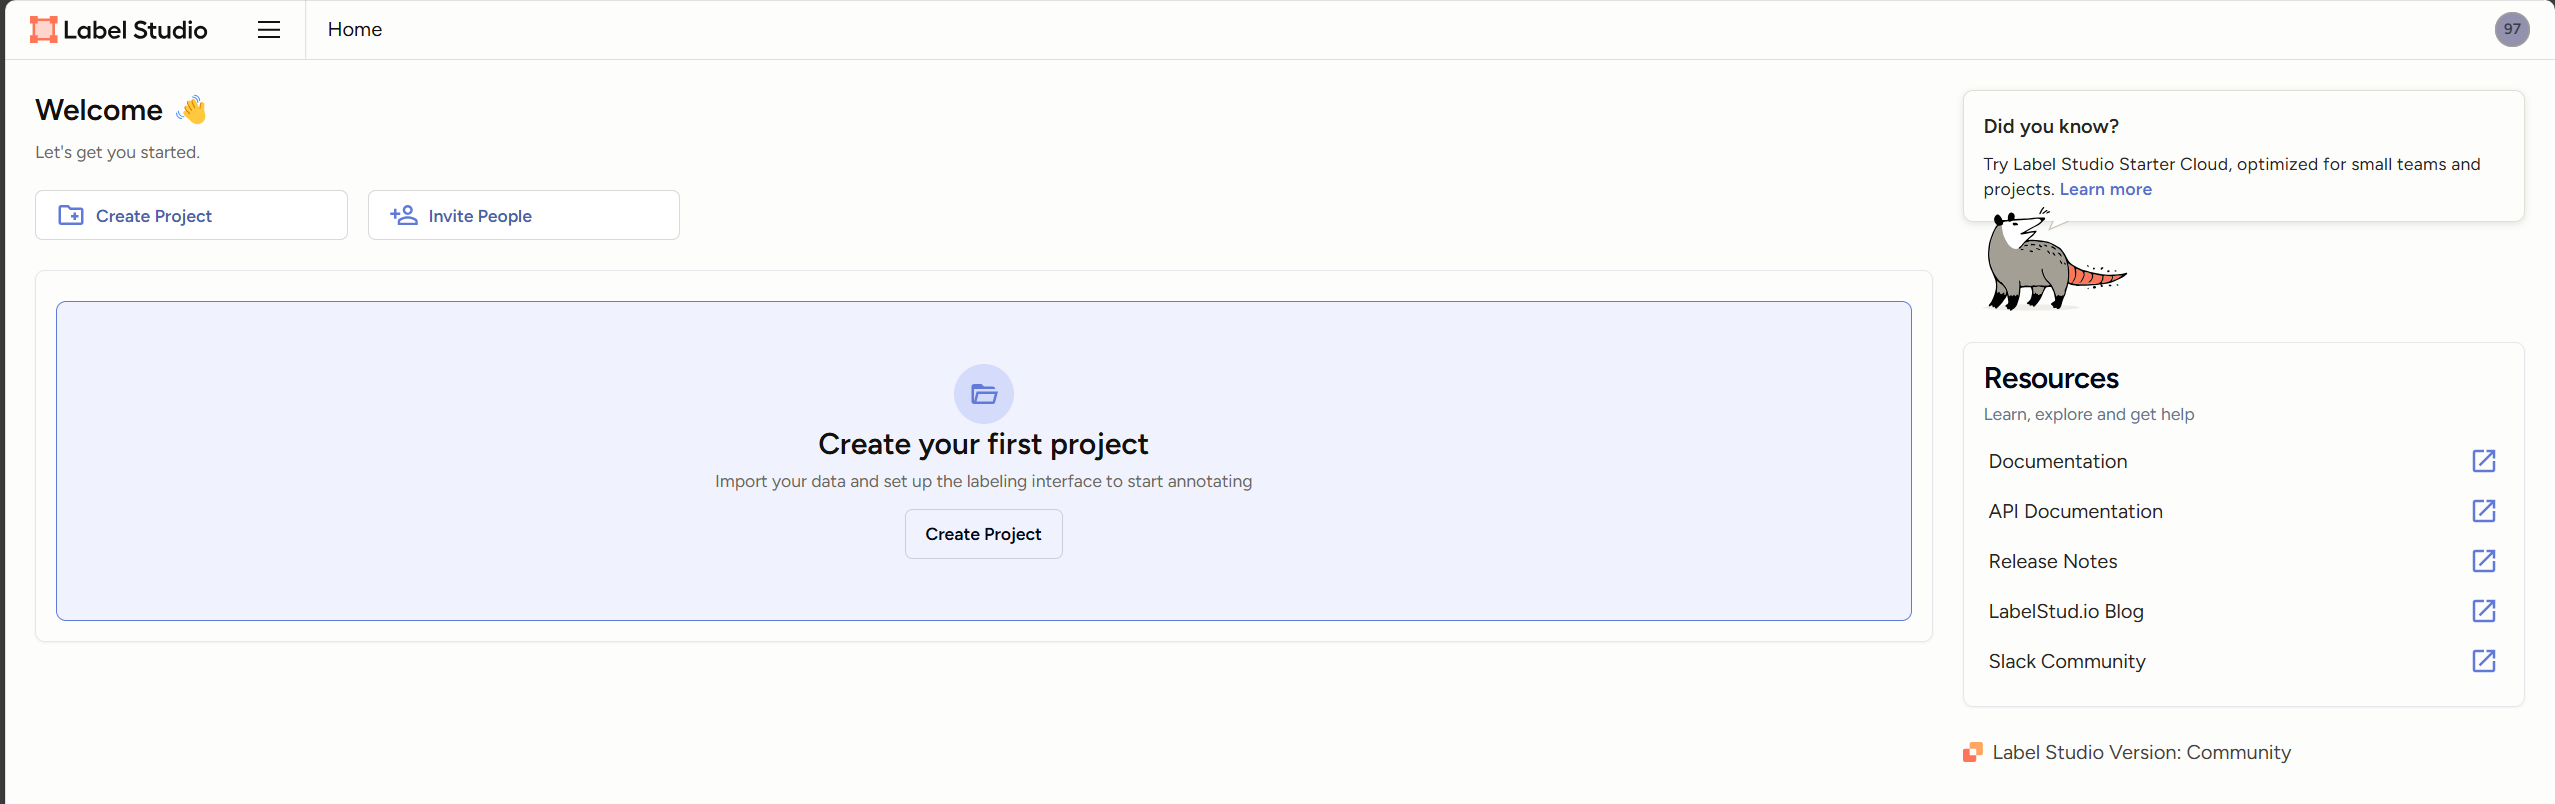Click Create Project in the first project card

coord(984,534)
